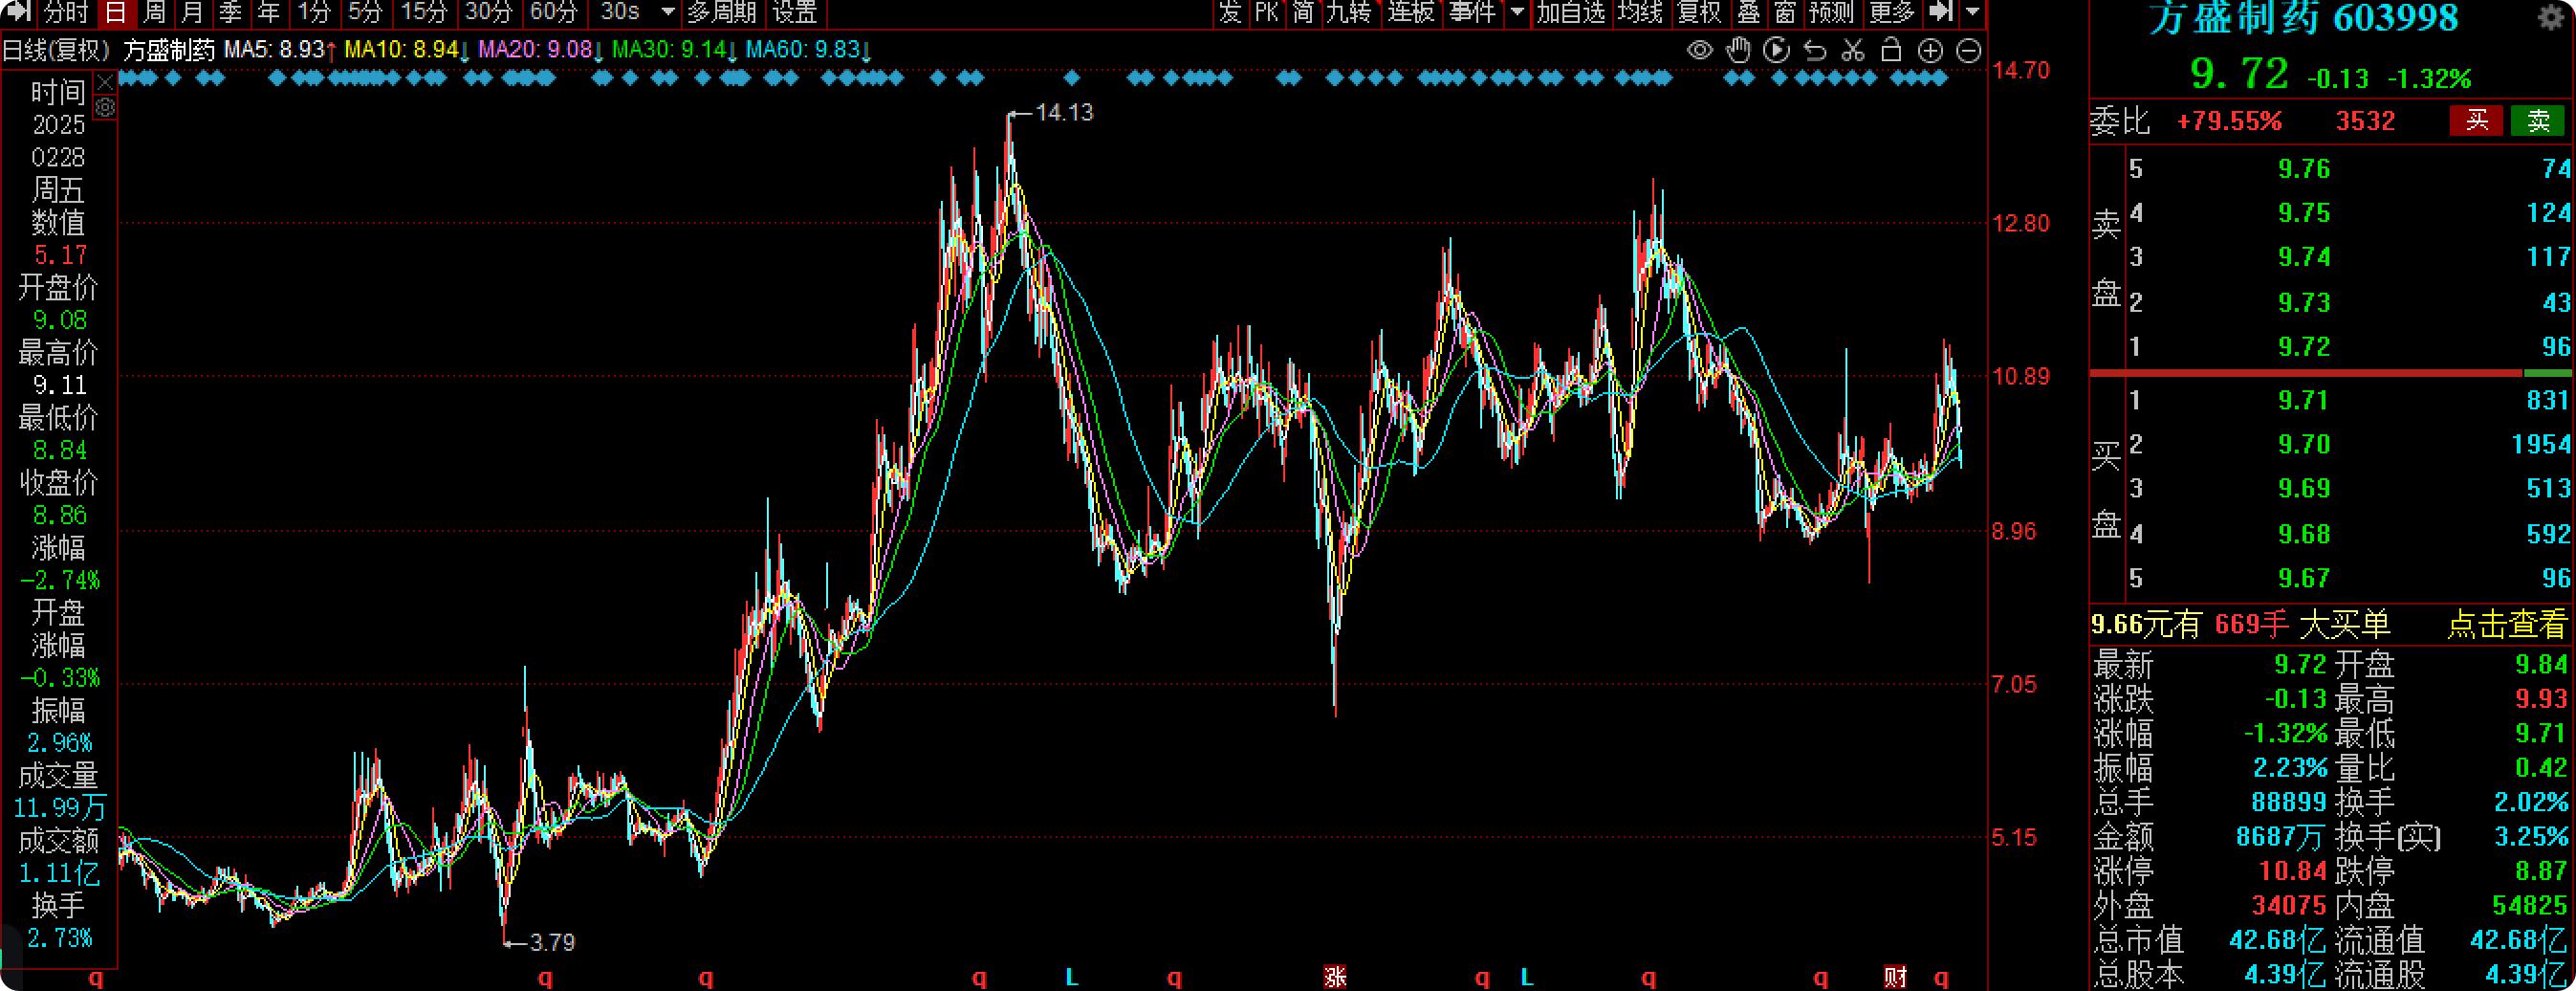2576x991 pixels.
Task: Open the 窗 window layout option
Action: click(x=1785, y=12)
